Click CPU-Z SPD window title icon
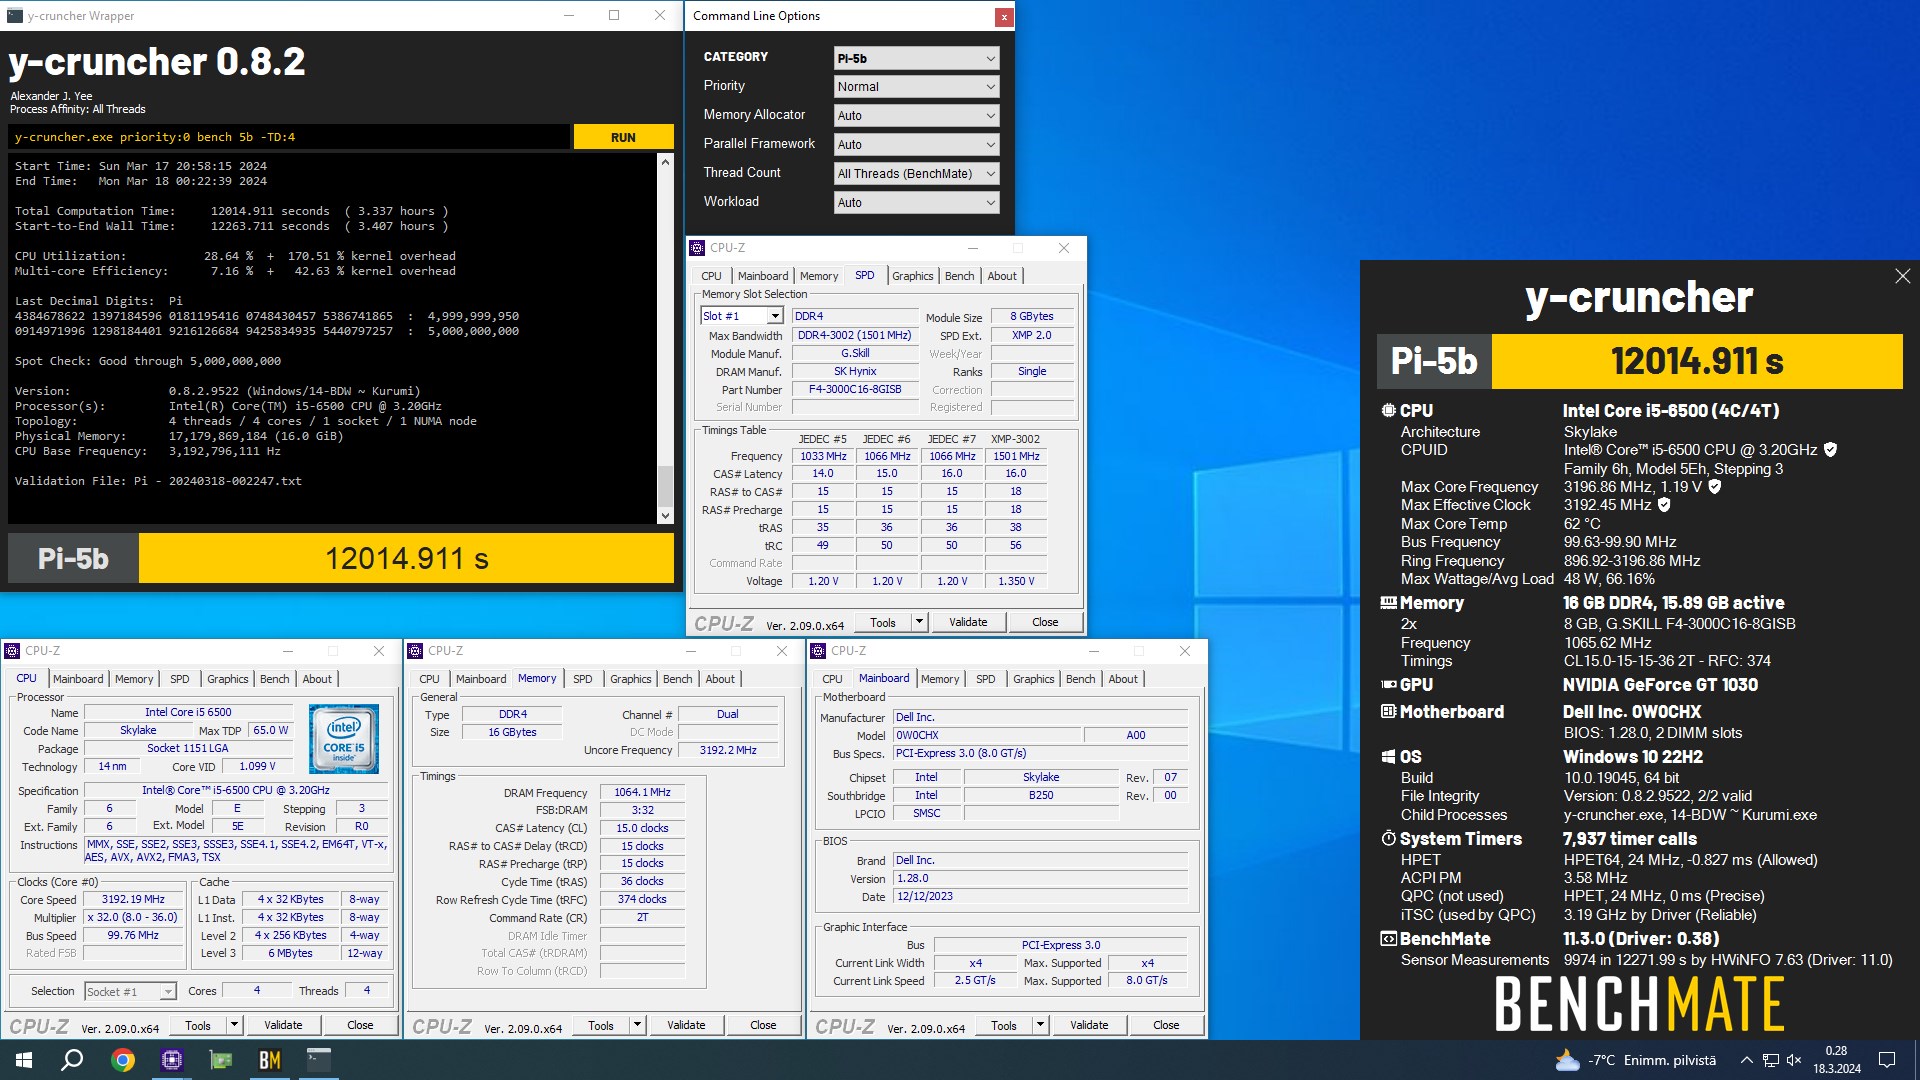 [x=697, y=248]
